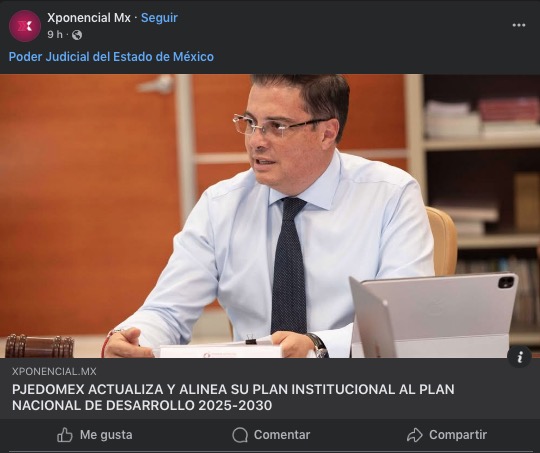Click the share arrow icon

click(415, 435)
